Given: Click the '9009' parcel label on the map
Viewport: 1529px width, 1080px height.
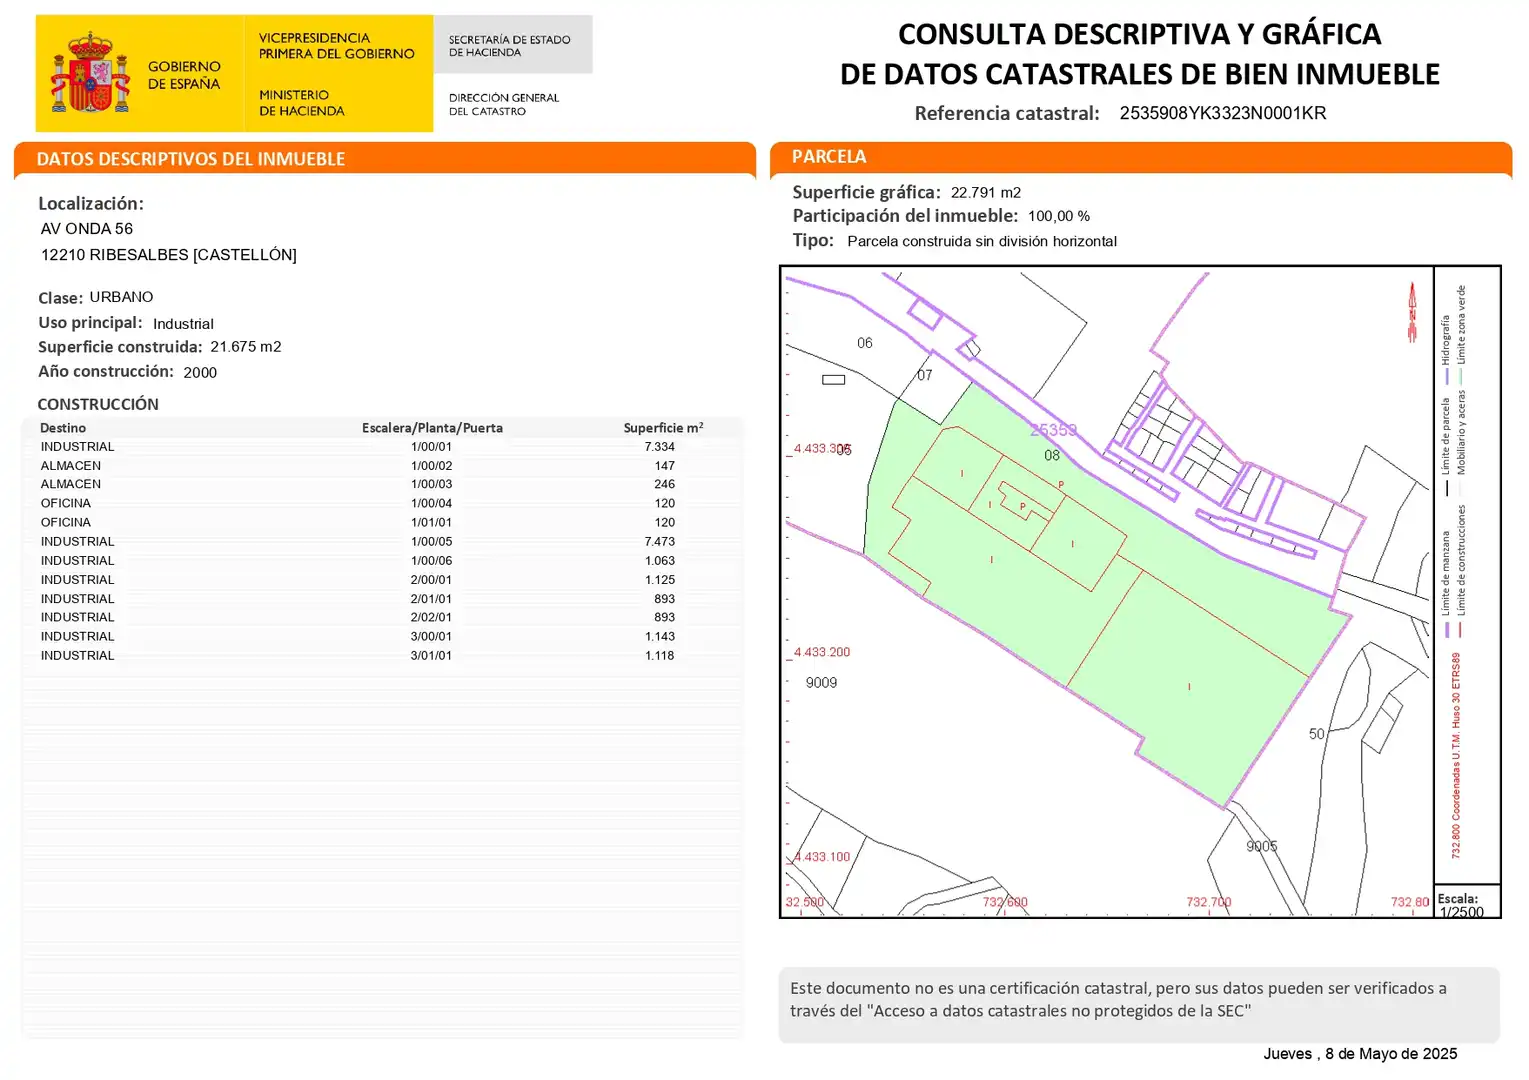Looking at the screenshot, I should coord(822,683).
